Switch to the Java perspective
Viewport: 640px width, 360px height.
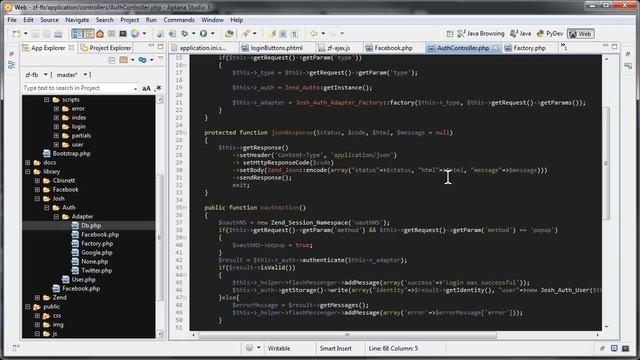(x=520, y=34)
